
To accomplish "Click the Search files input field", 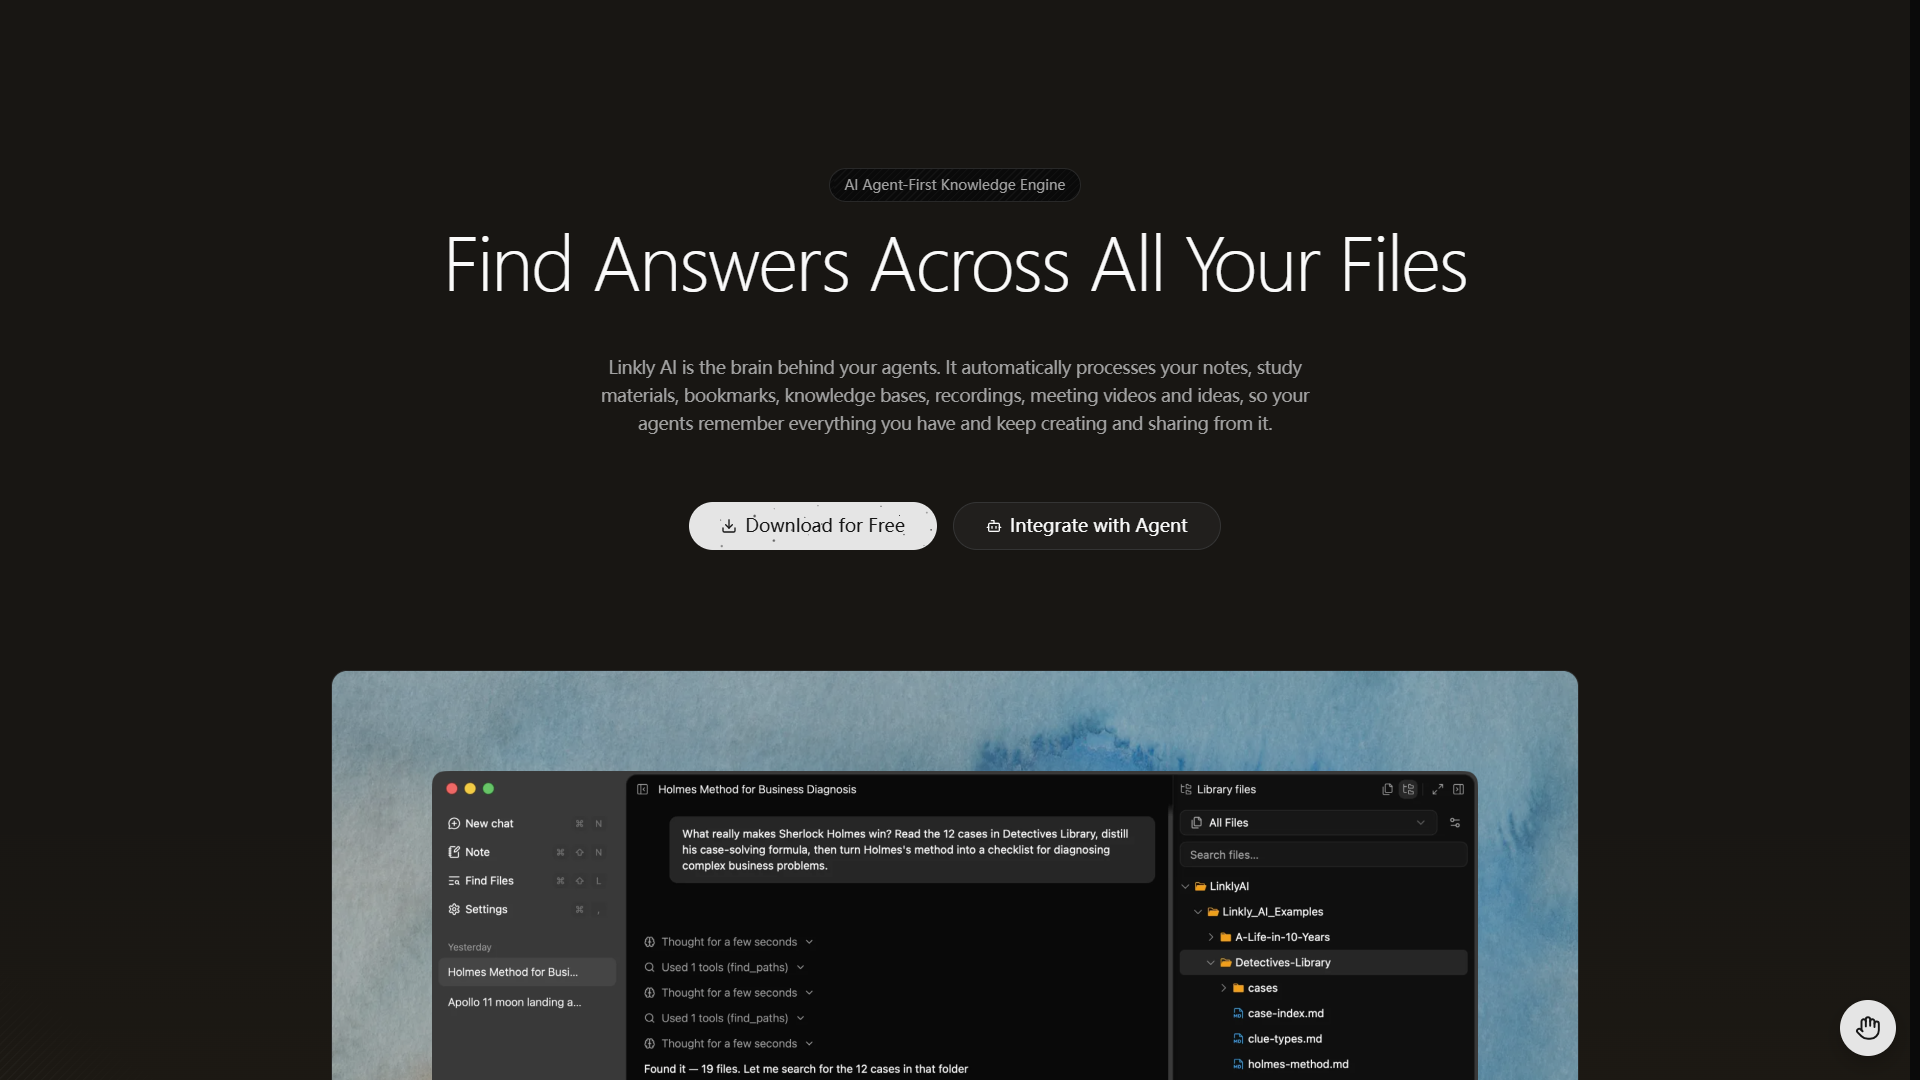I will [x=1323, y=855].
